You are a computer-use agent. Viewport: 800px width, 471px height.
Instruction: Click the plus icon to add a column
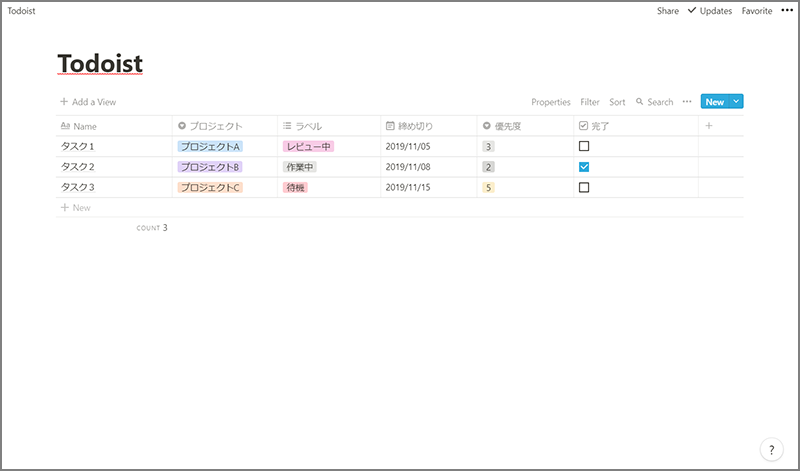(709, 126)
